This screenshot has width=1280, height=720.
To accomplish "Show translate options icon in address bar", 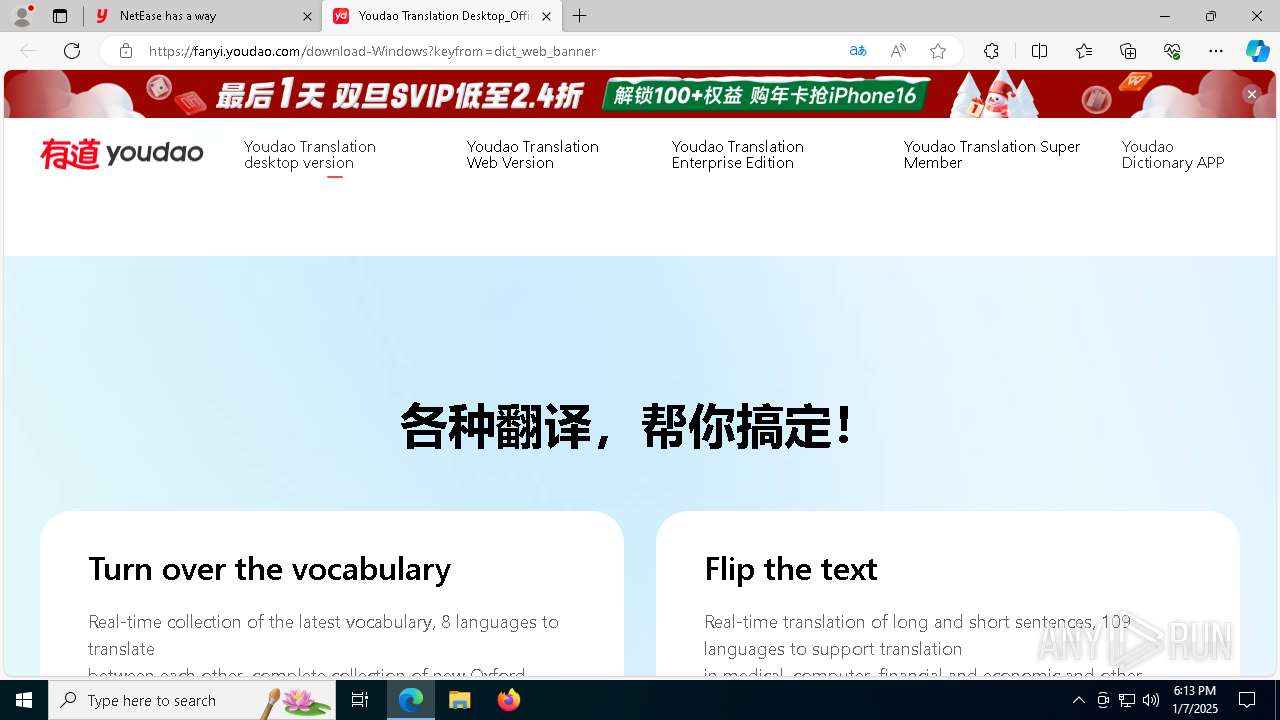I will (x=858, y=51).
